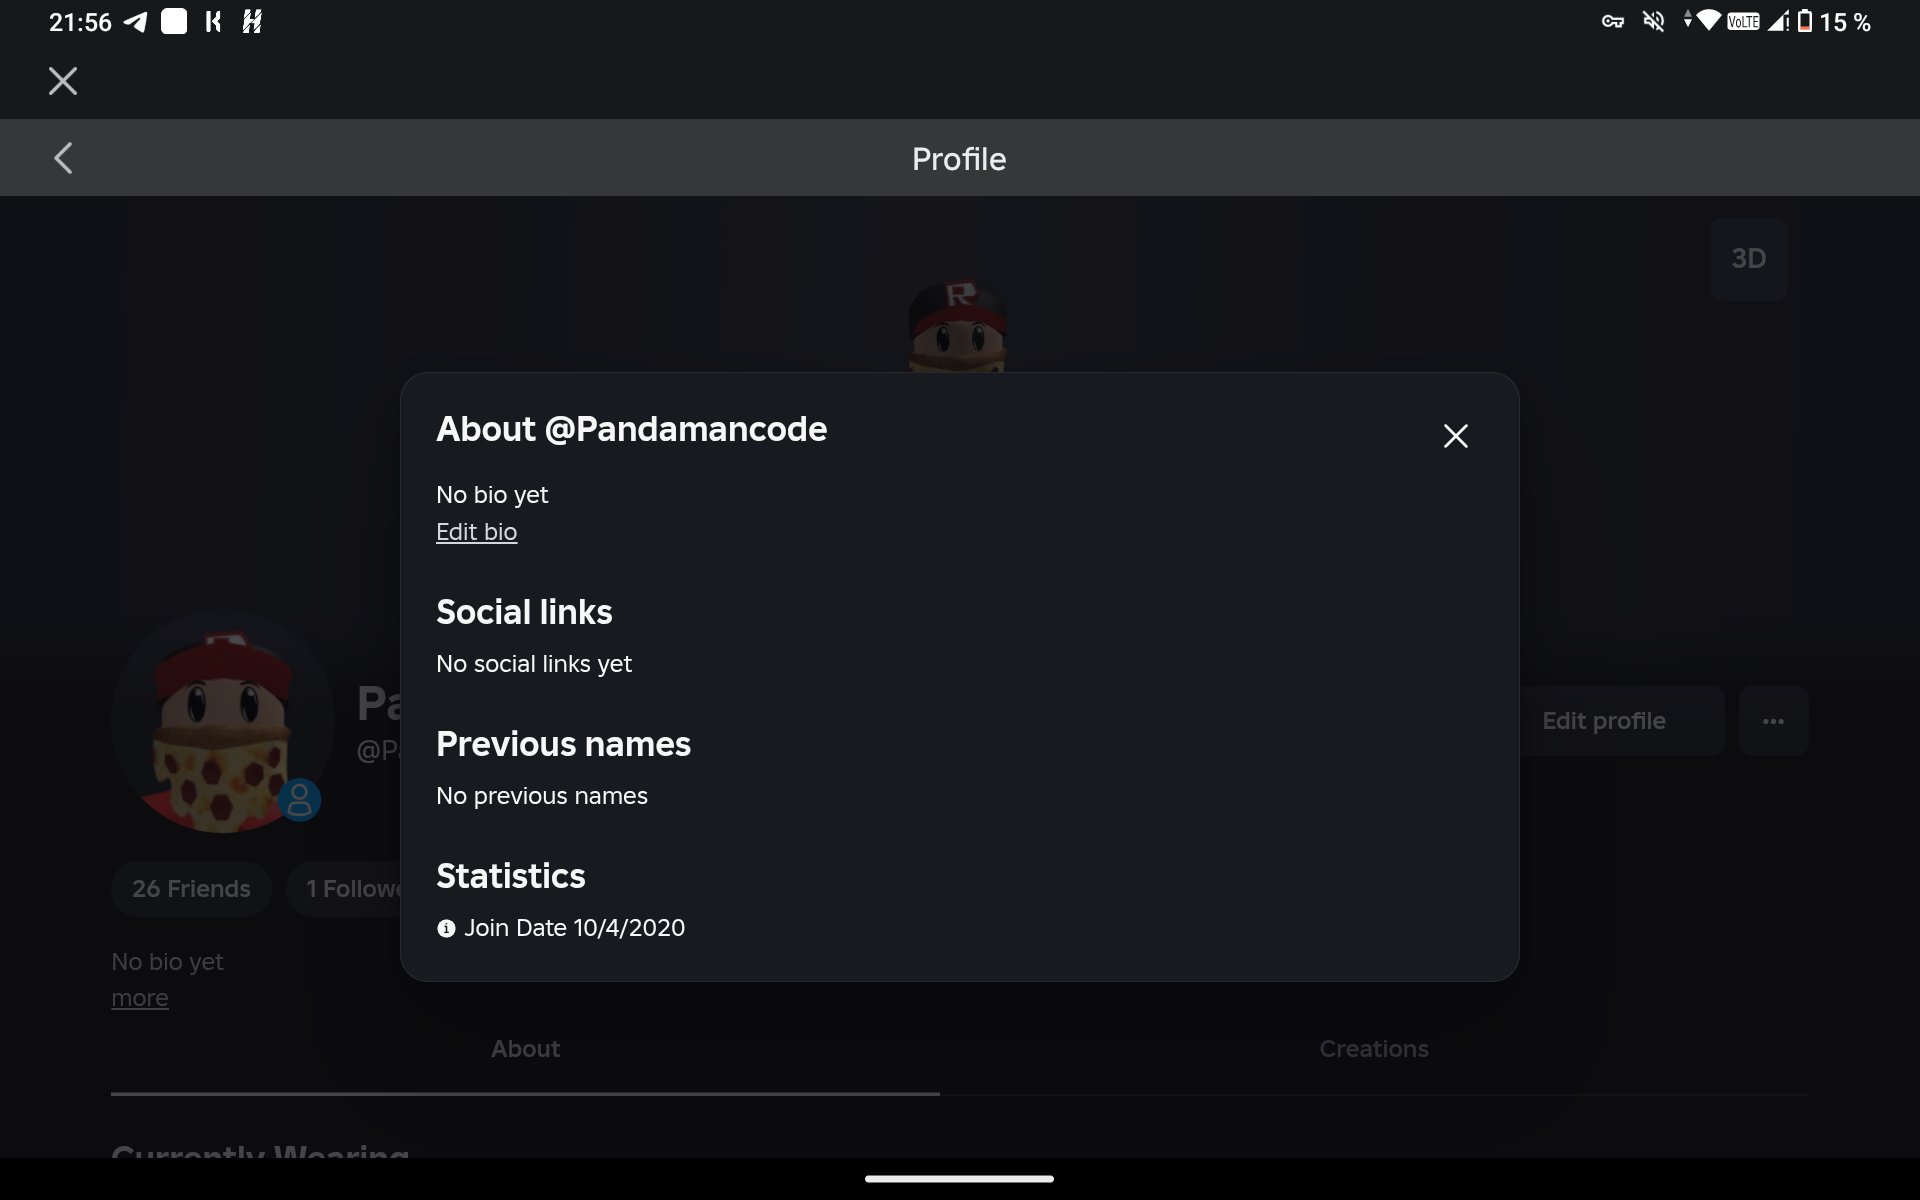Select the About tab
This screenshot has width=1920, height=1200.
525,1049
